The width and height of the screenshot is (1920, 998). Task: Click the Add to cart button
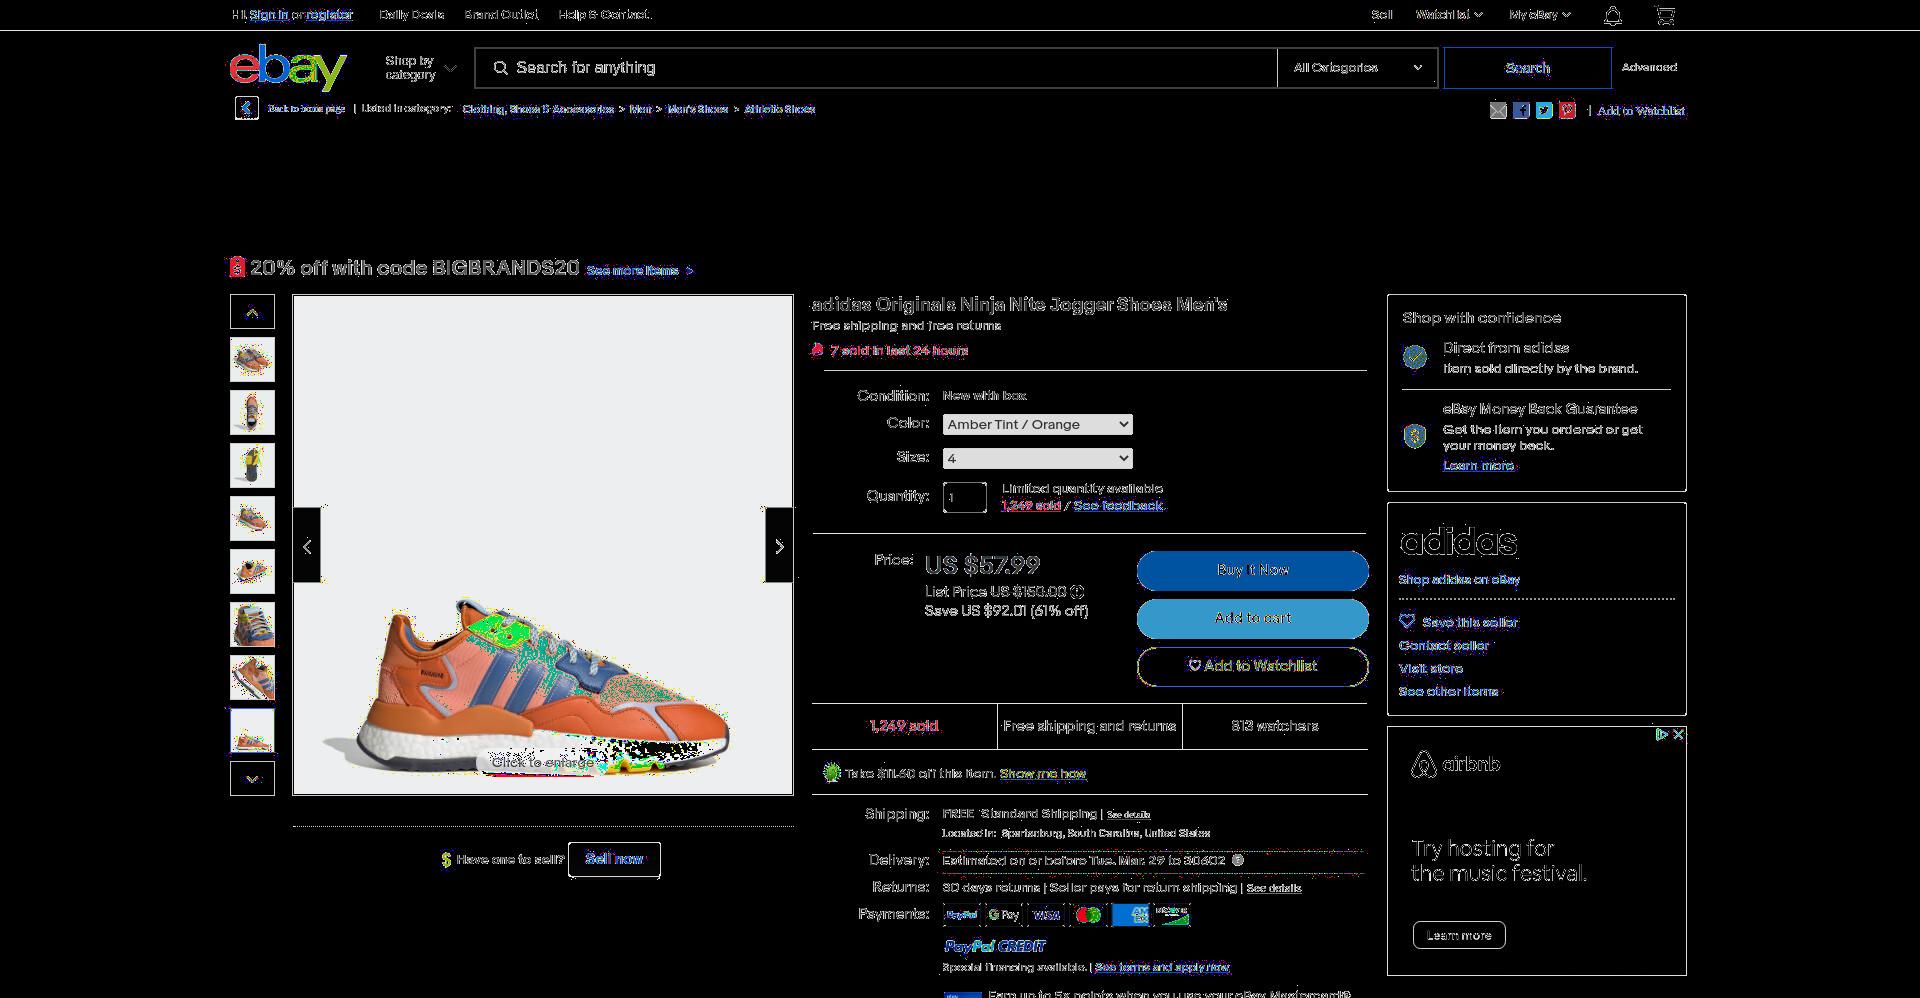1252,618
